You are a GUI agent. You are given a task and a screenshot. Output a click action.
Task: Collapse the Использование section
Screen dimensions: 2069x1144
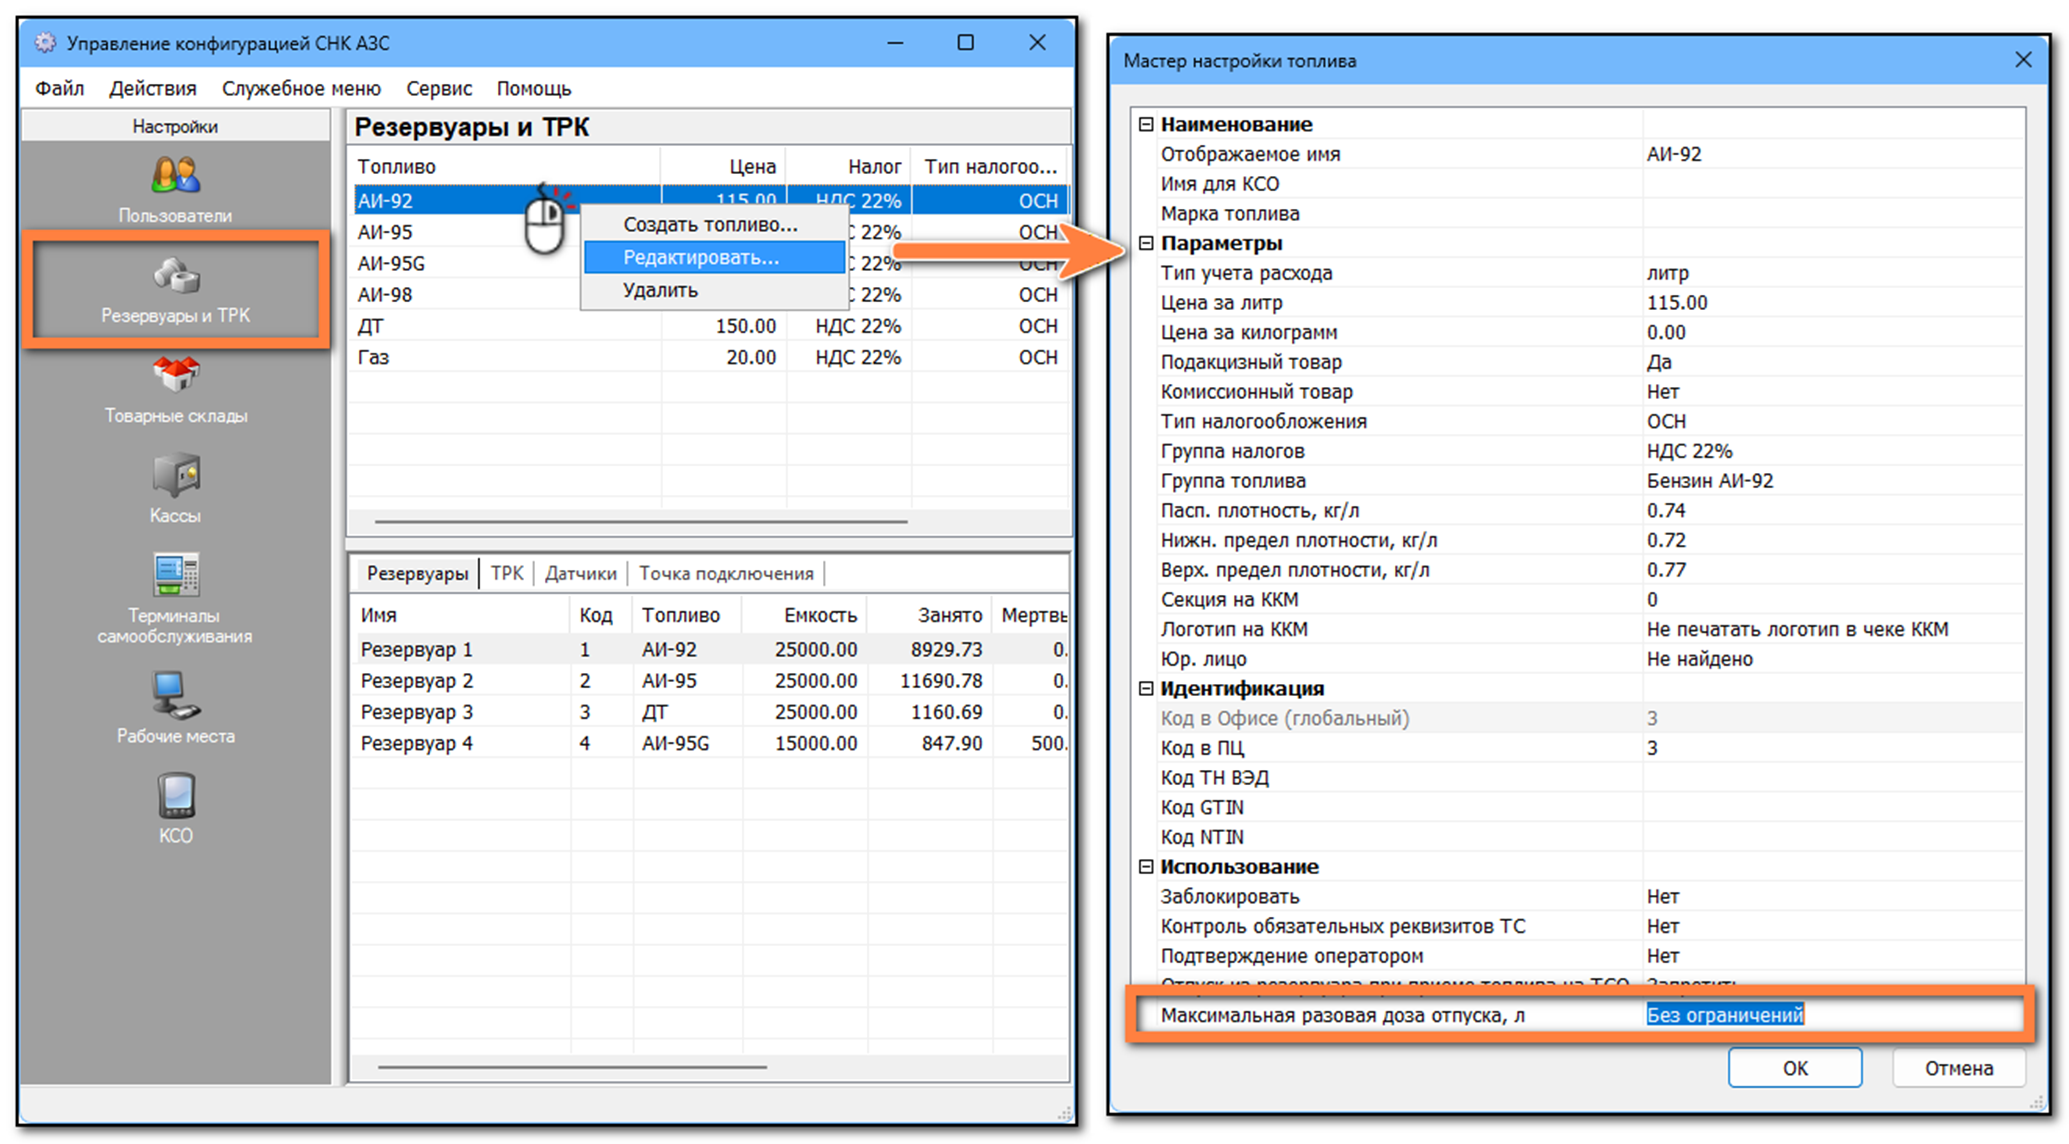(x=1146, y=866)
